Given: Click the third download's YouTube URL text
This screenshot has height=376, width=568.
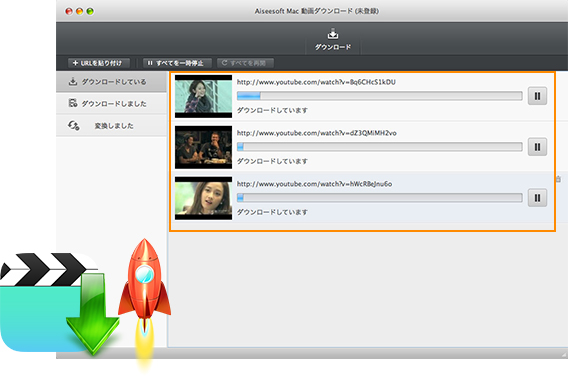Looking at the screenshot, I should (x=314, y=184).
